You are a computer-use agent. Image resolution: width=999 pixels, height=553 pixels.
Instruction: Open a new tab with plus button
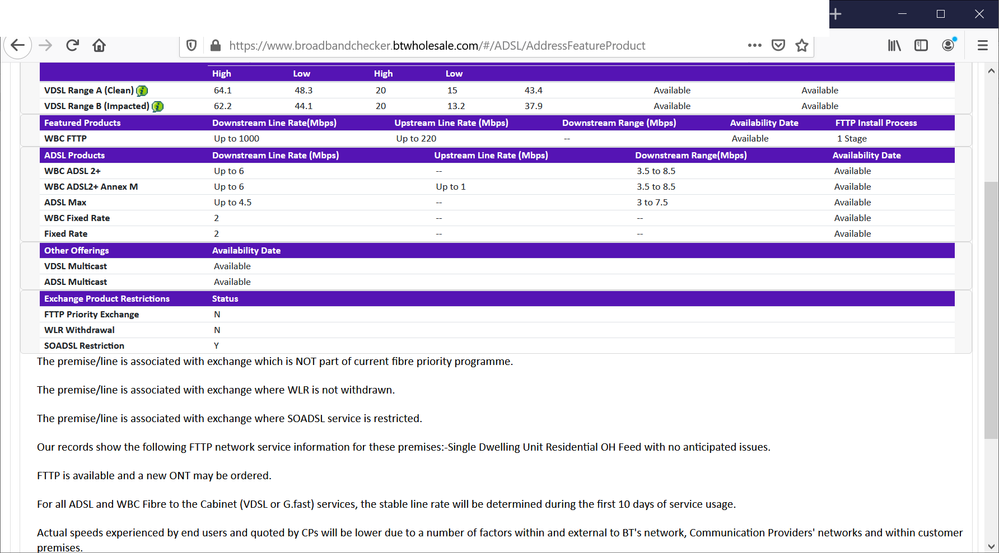coord(836,14)
